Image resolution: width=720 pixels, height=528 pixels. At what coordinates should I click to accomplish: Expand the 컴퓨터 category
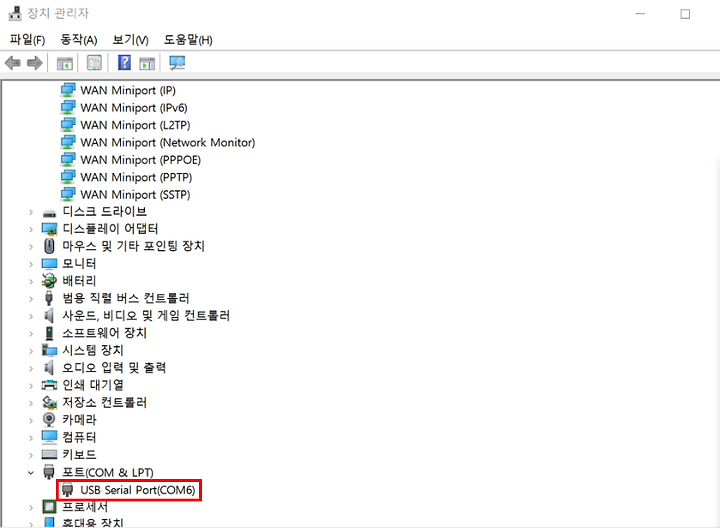(31, 438)
